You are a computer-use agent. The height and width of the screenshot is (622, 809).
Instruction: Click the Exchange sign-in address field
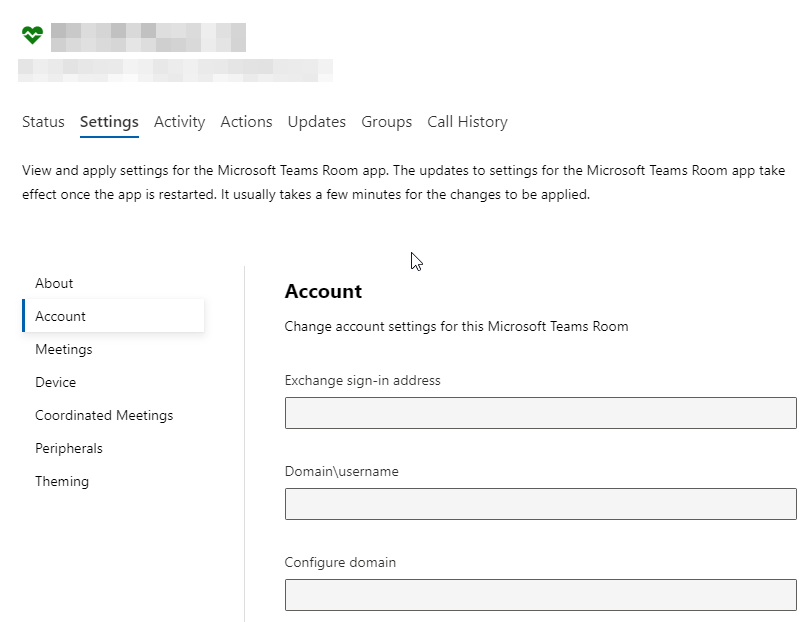(x=540, y=413)
